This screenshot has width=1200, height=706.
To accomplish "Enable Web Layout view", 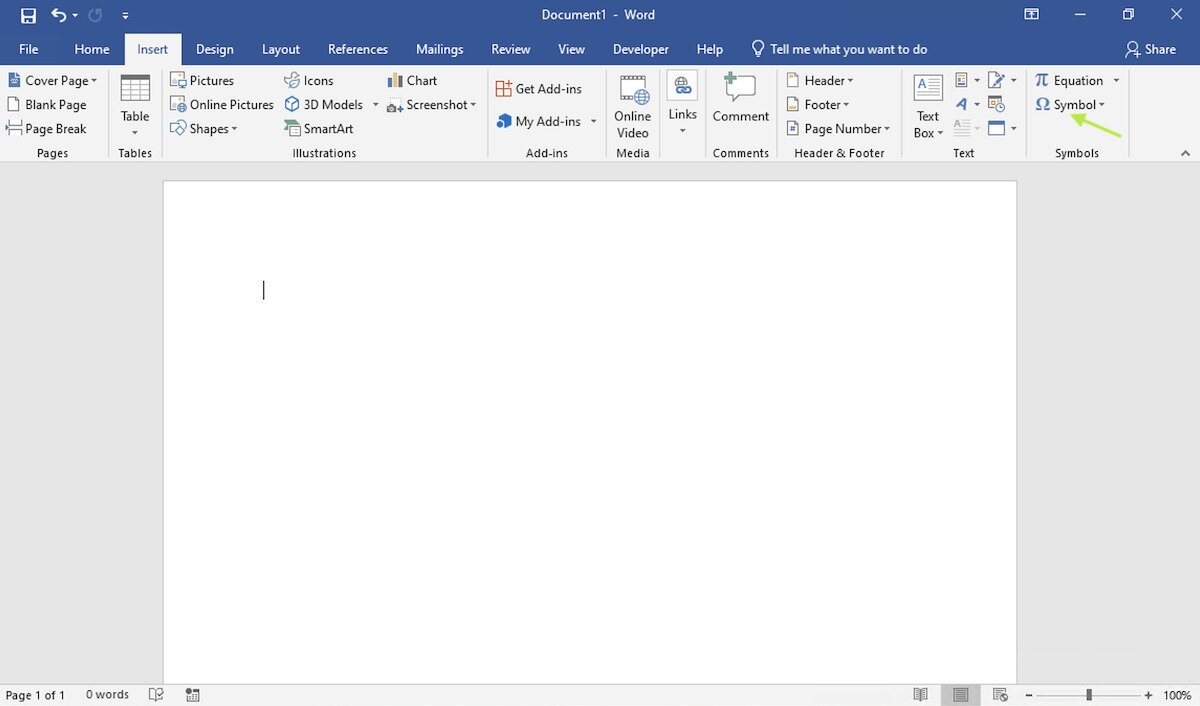I will tap(1000, 694).
